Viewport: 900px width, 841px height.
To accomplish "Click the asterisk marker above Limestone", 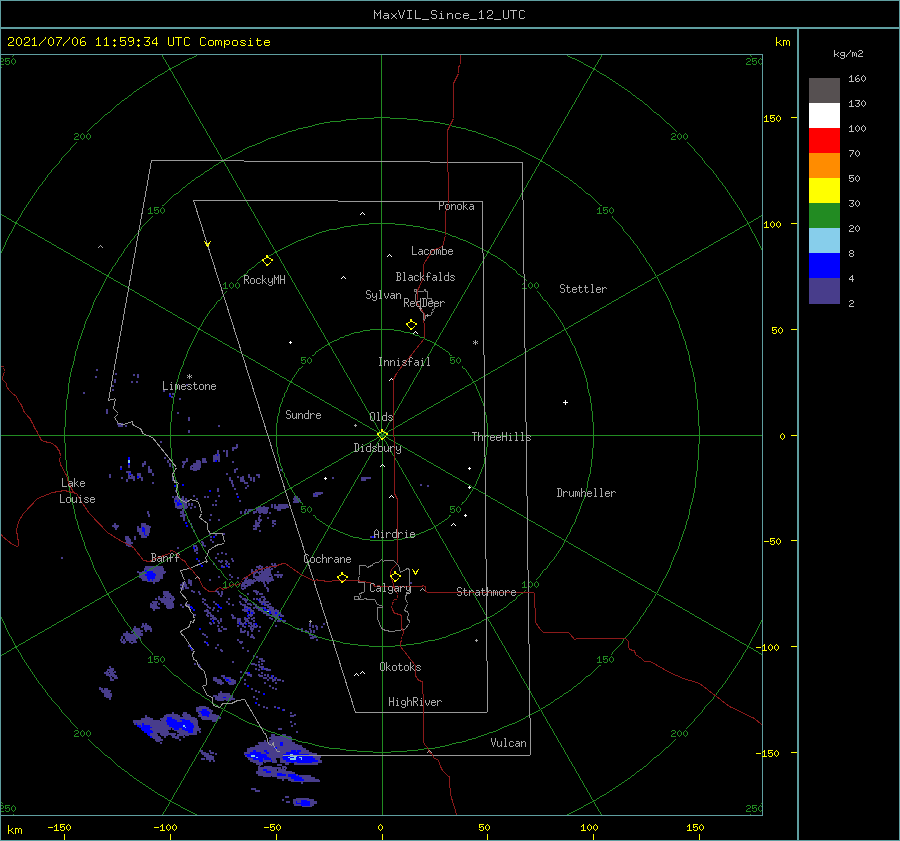I will [189, 377].
